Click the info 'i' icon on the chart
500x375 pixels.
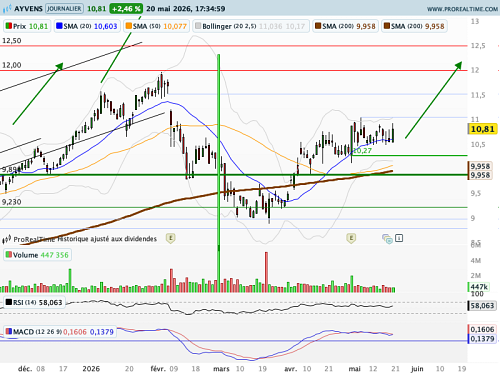[x=399, y=238]
